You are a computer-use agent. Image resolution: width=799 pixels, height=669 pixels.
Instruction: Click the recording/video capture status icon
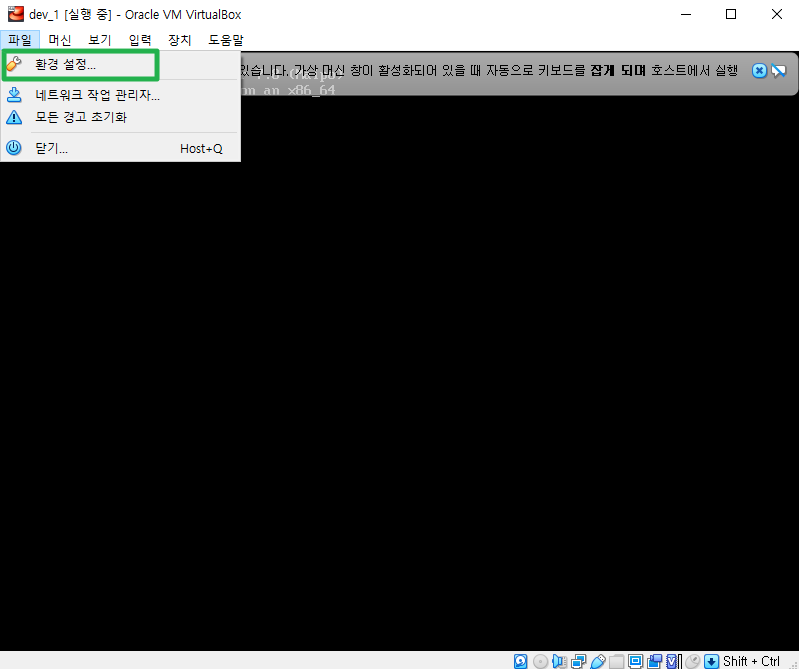click(x=655, y=661)
